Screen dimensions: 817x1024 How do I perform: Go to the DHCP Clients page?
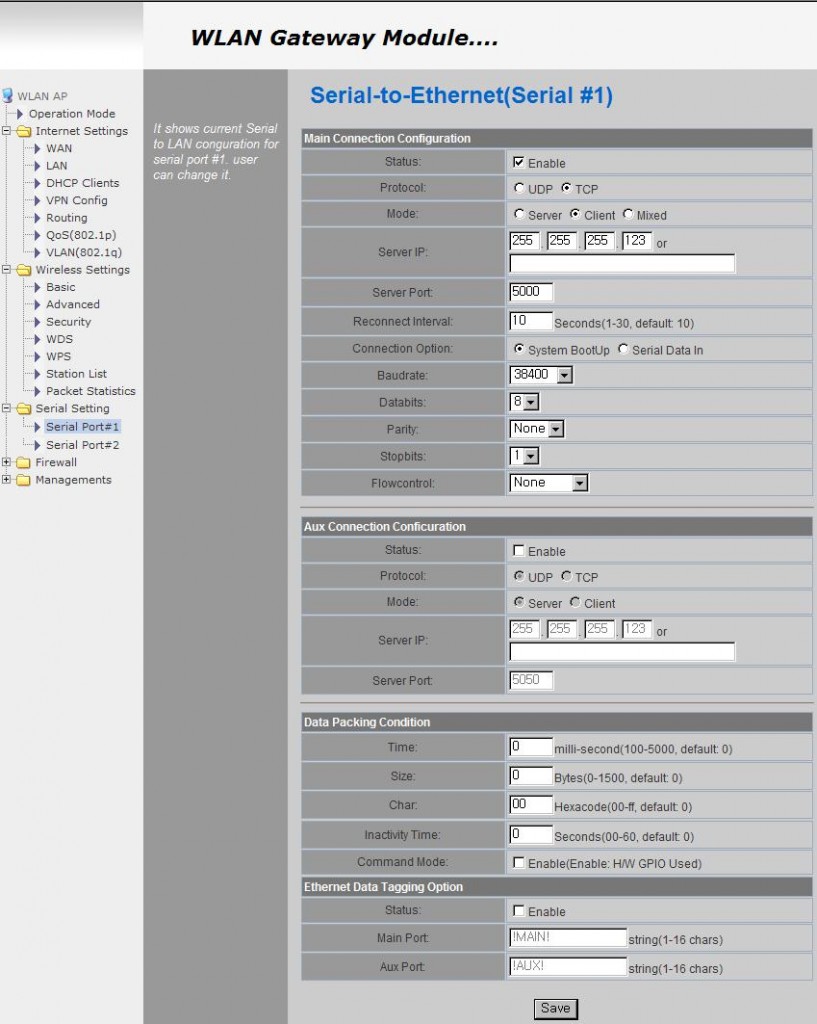[82, 183]
